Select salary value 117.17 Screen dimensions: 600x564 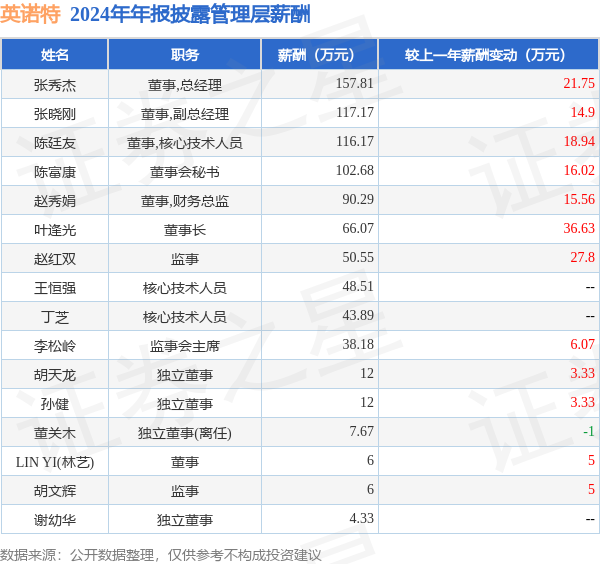(355, 112)
